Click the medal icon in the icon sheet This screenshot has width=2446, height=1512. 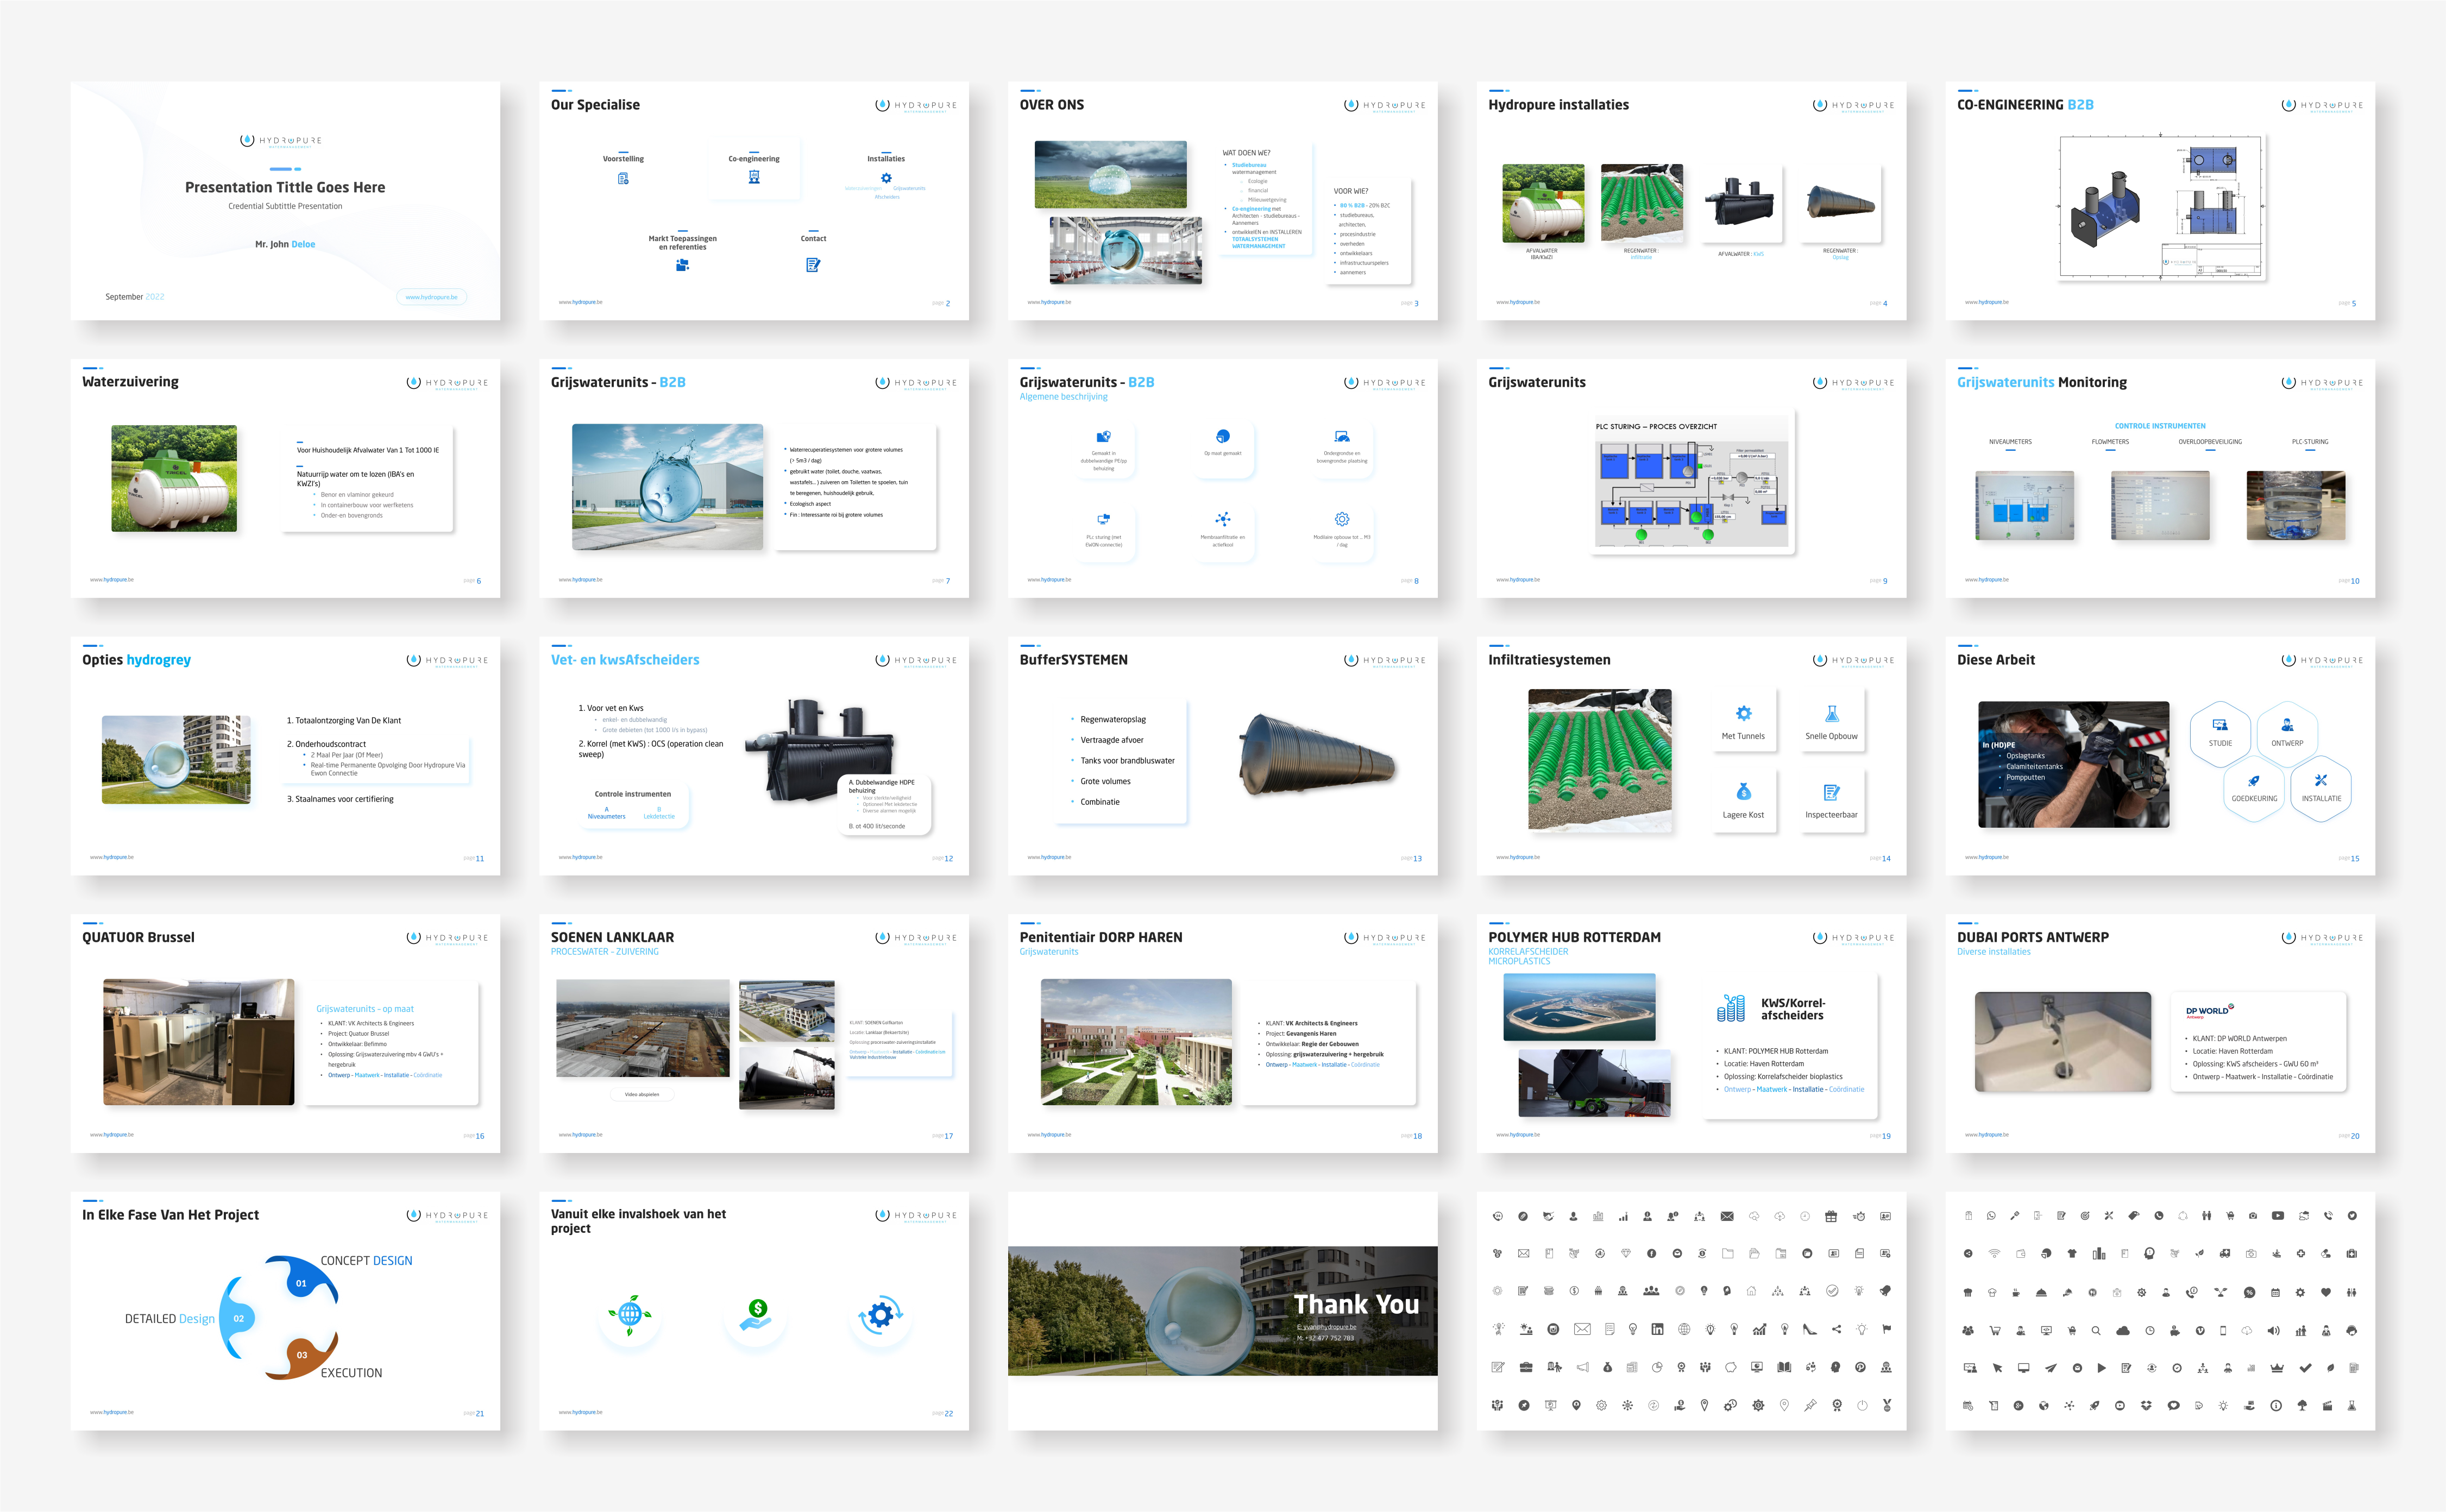(x=1887, y=1405)
